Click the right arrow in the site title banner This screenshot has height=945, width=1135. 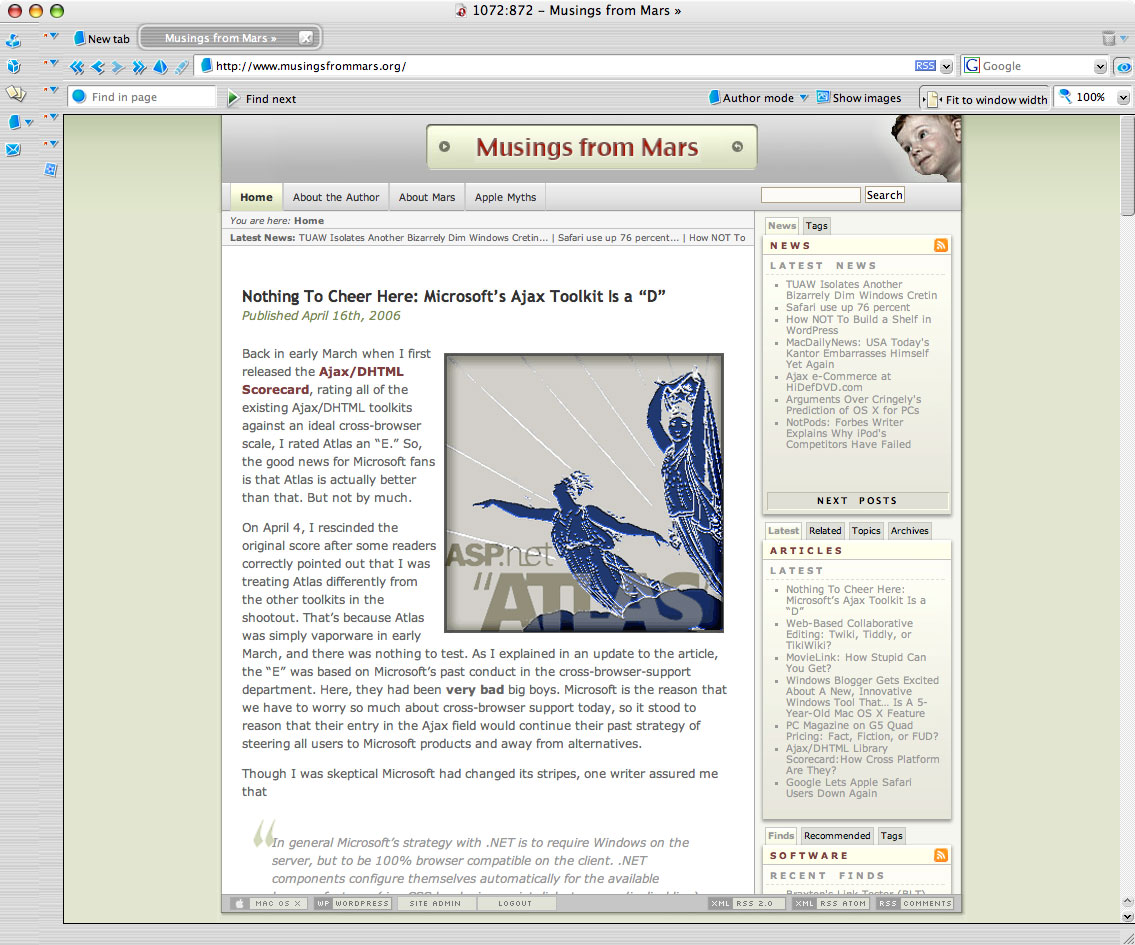[x=737, y=147]
